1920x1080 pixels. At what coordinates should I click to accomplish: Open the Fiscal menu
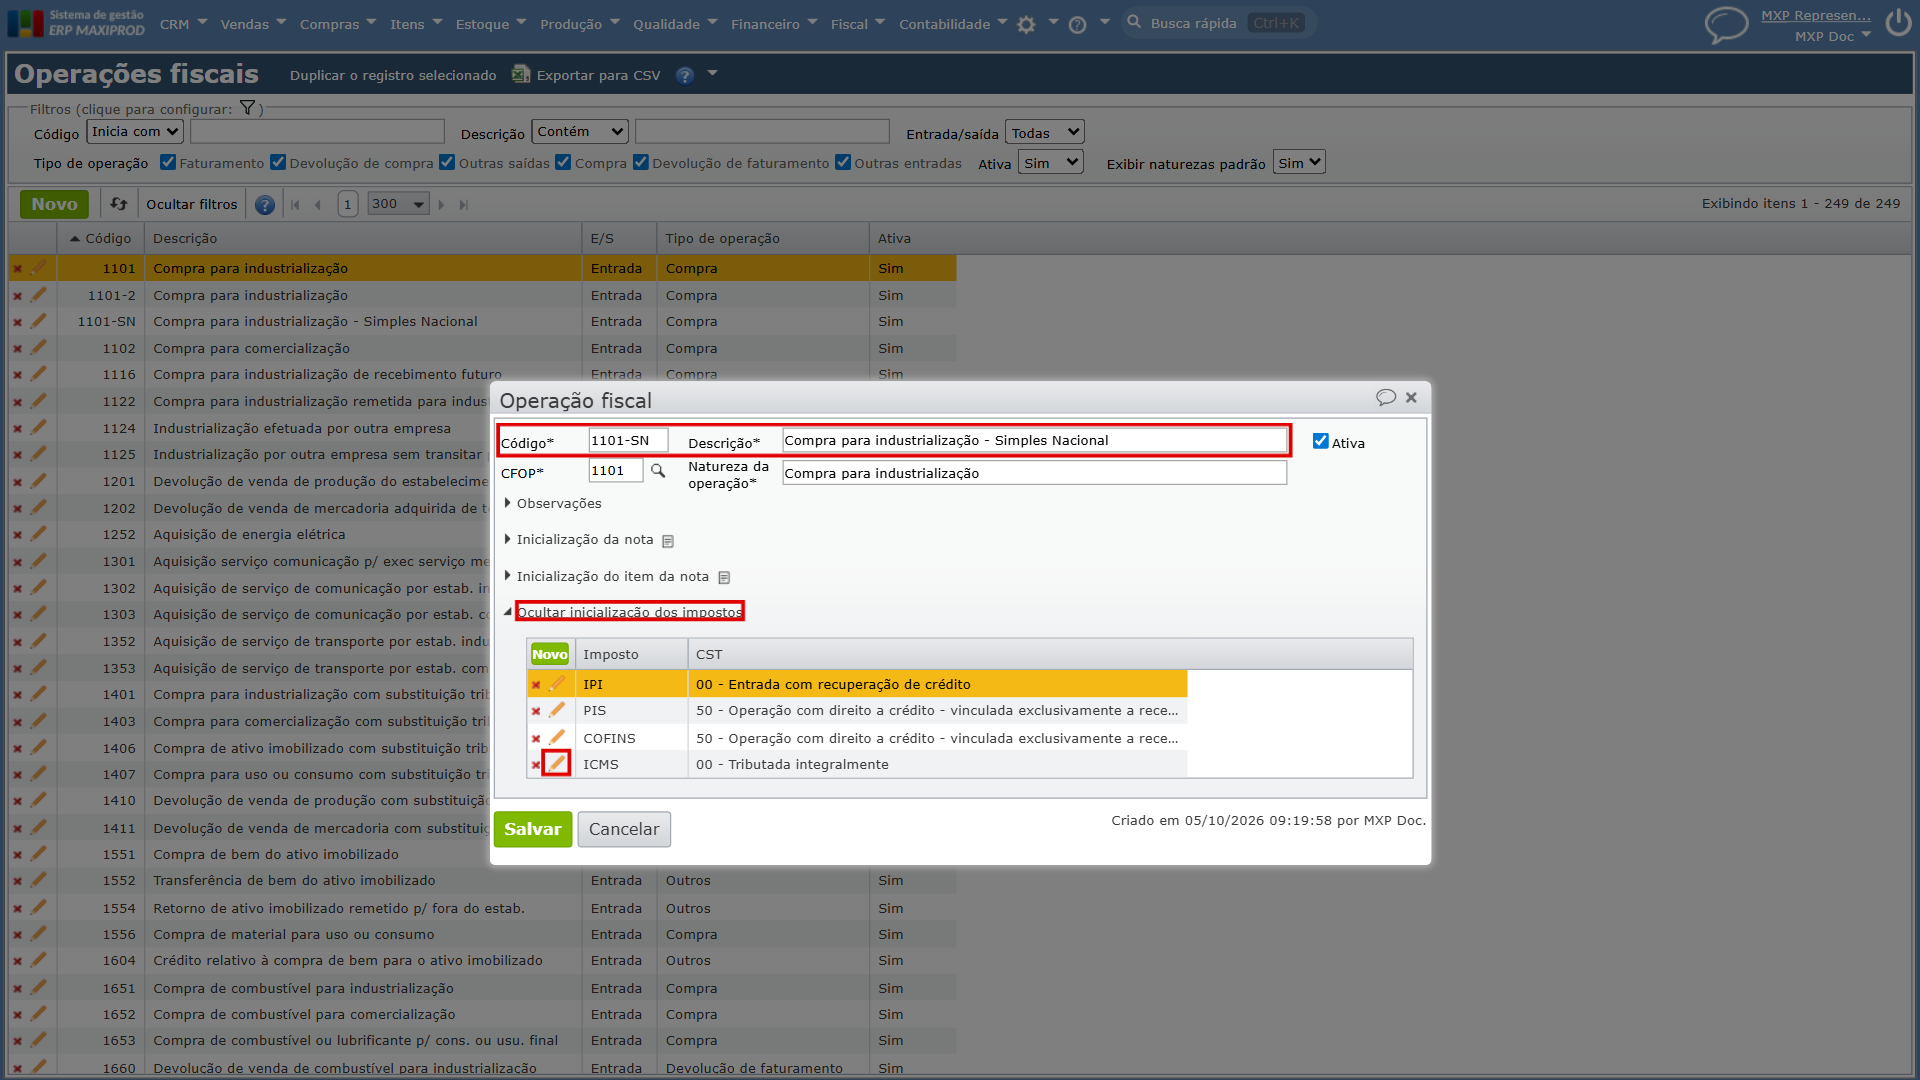point(858,24)
